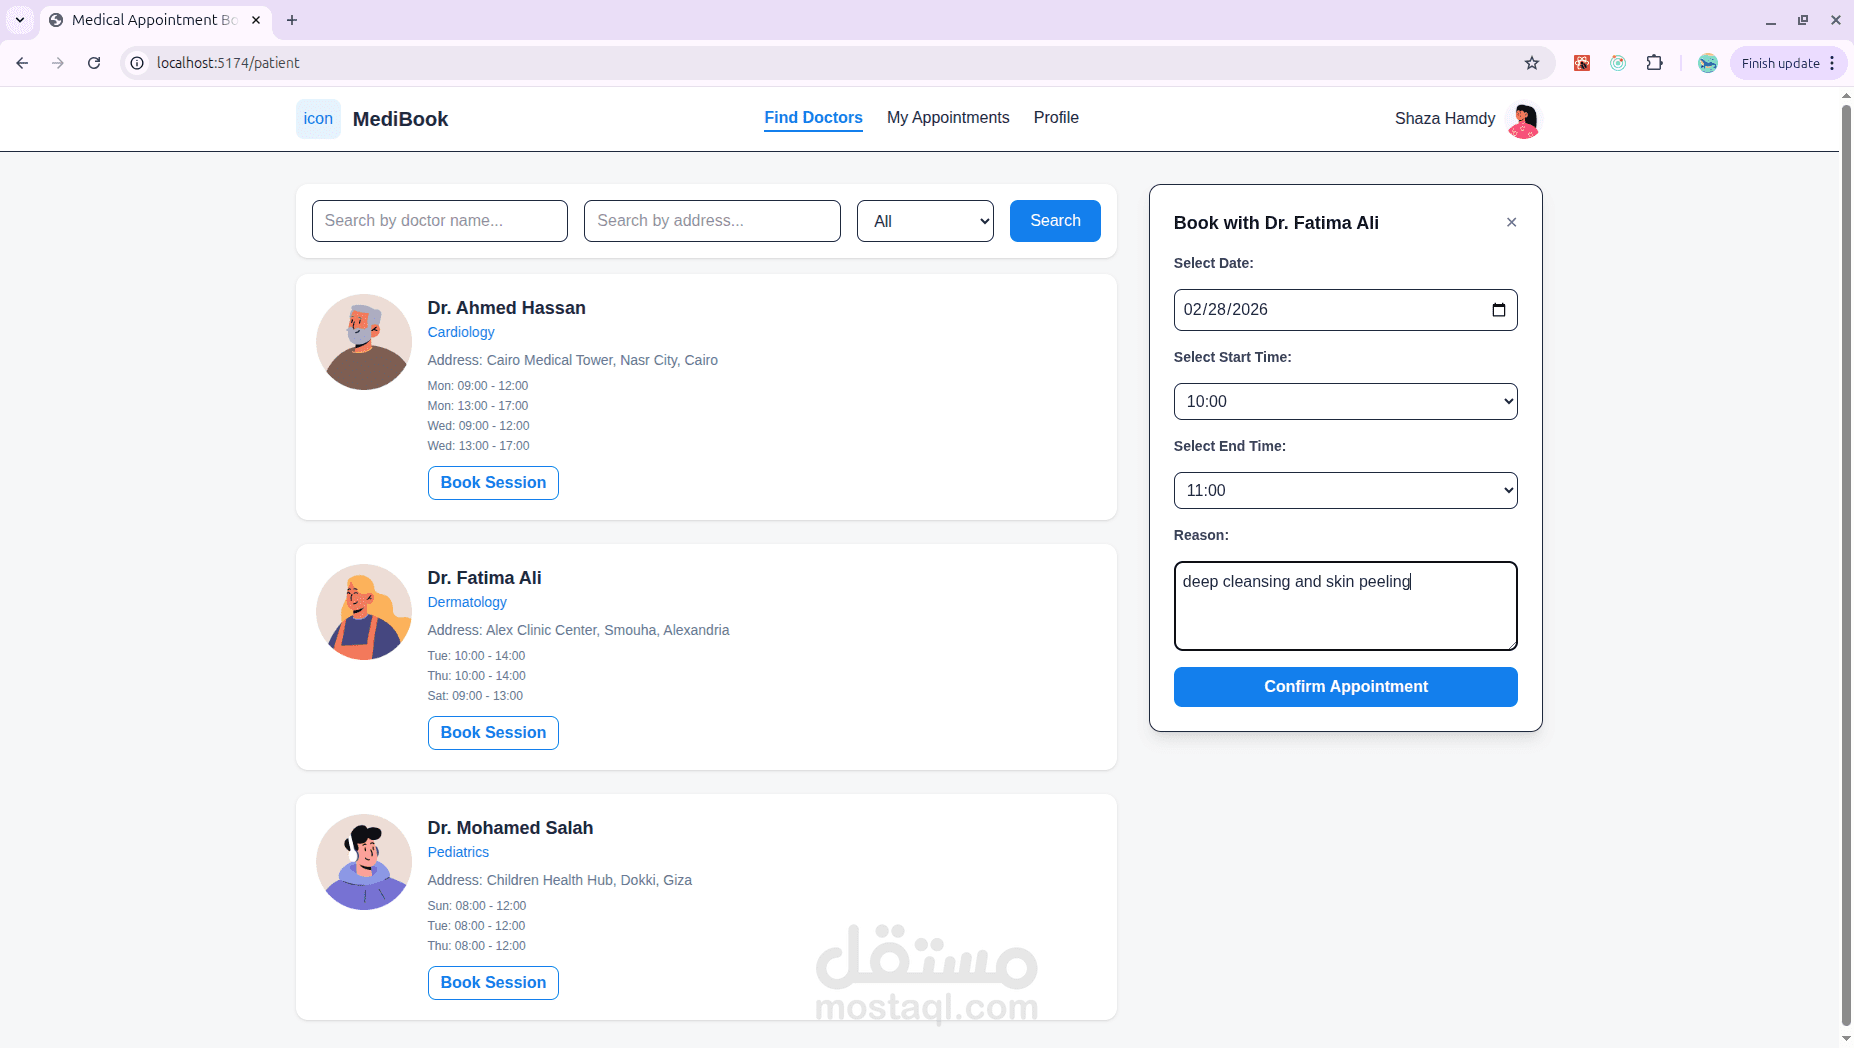Open the calendar picker in the date field

1499,310
